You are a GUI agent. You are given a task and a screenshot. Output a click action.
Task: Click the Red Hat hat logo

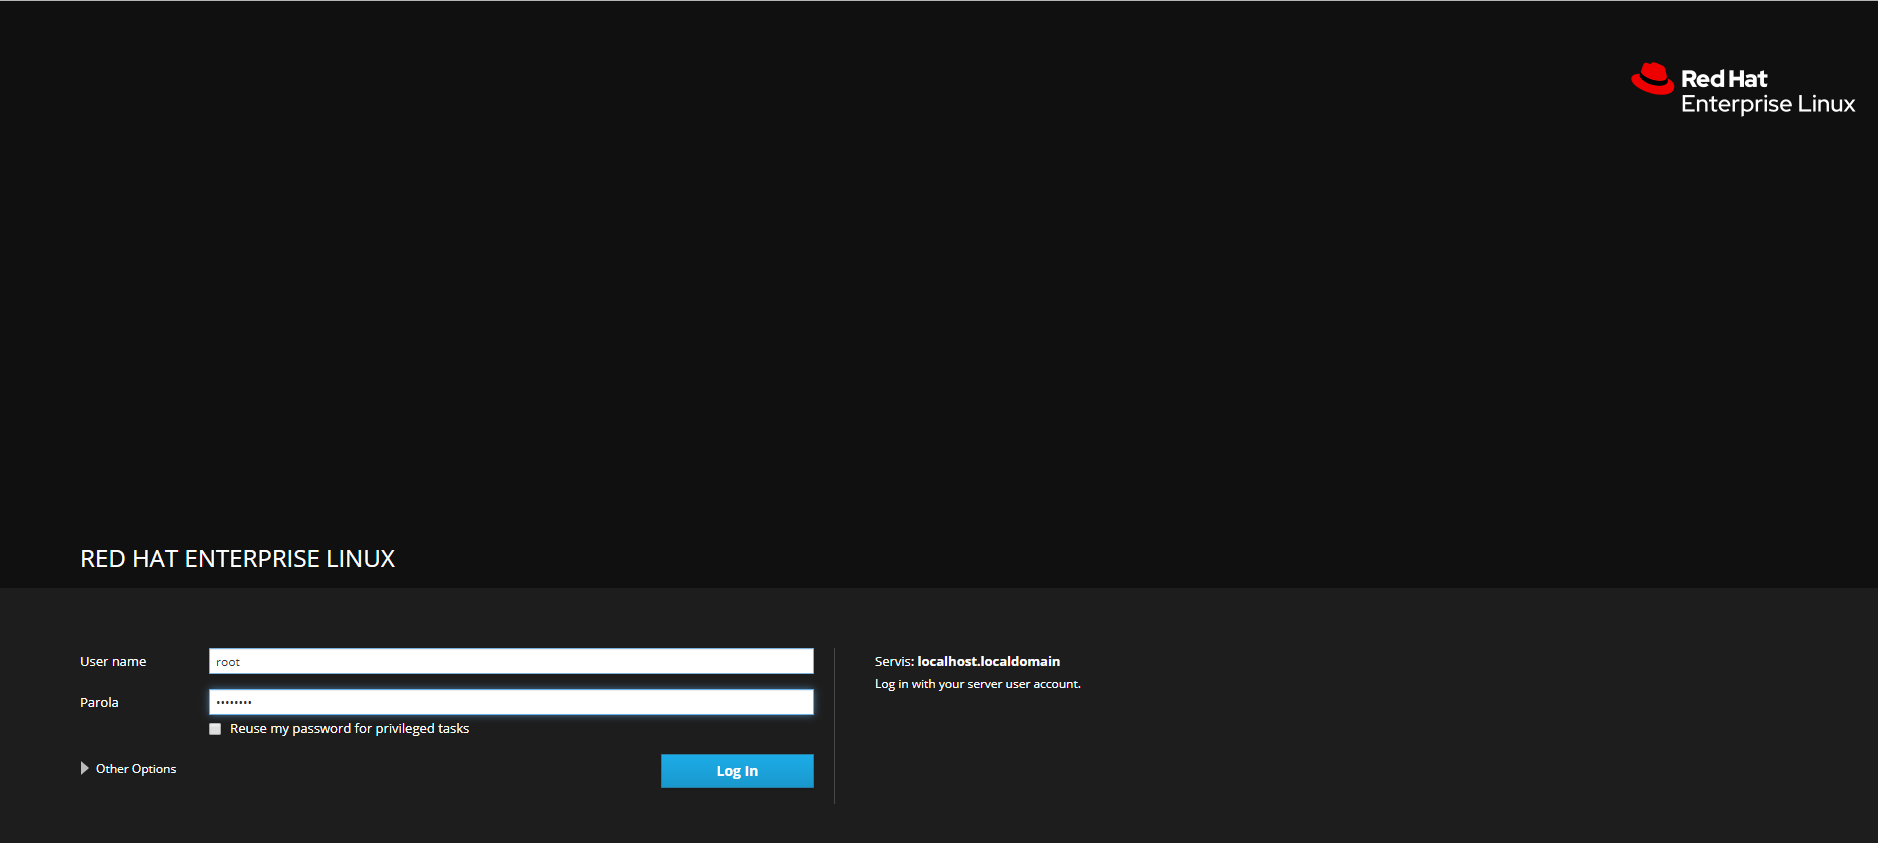(x=1652, y=79)
